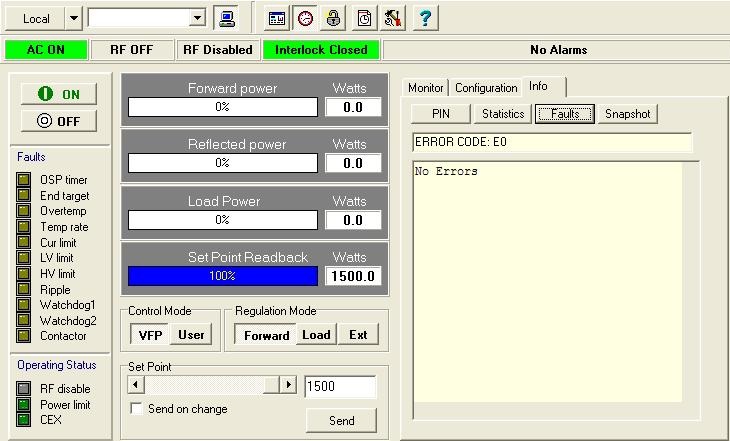
Task: Open the tools settings toolbar icon
Action: tap(393, 18)
